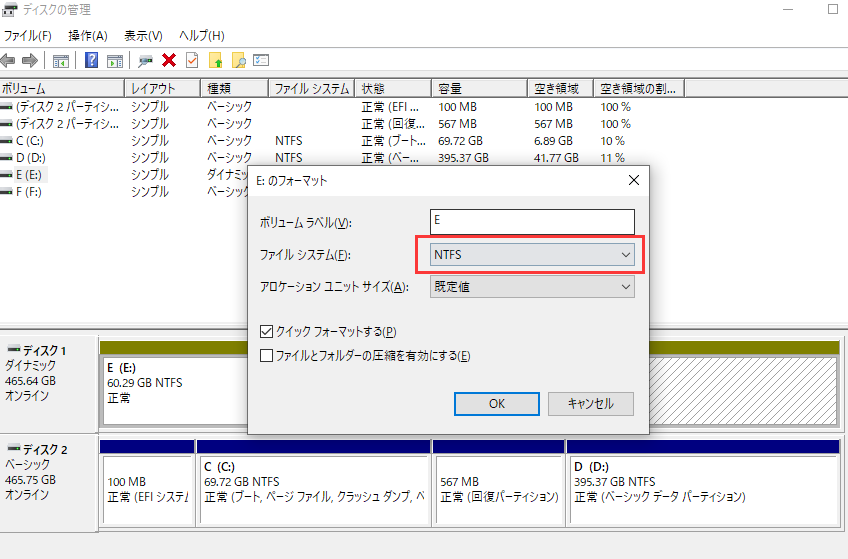Uncheck the quick format checkbox
Image resolution: width=848 pixels, height=559 pixels.
[267, 331]
